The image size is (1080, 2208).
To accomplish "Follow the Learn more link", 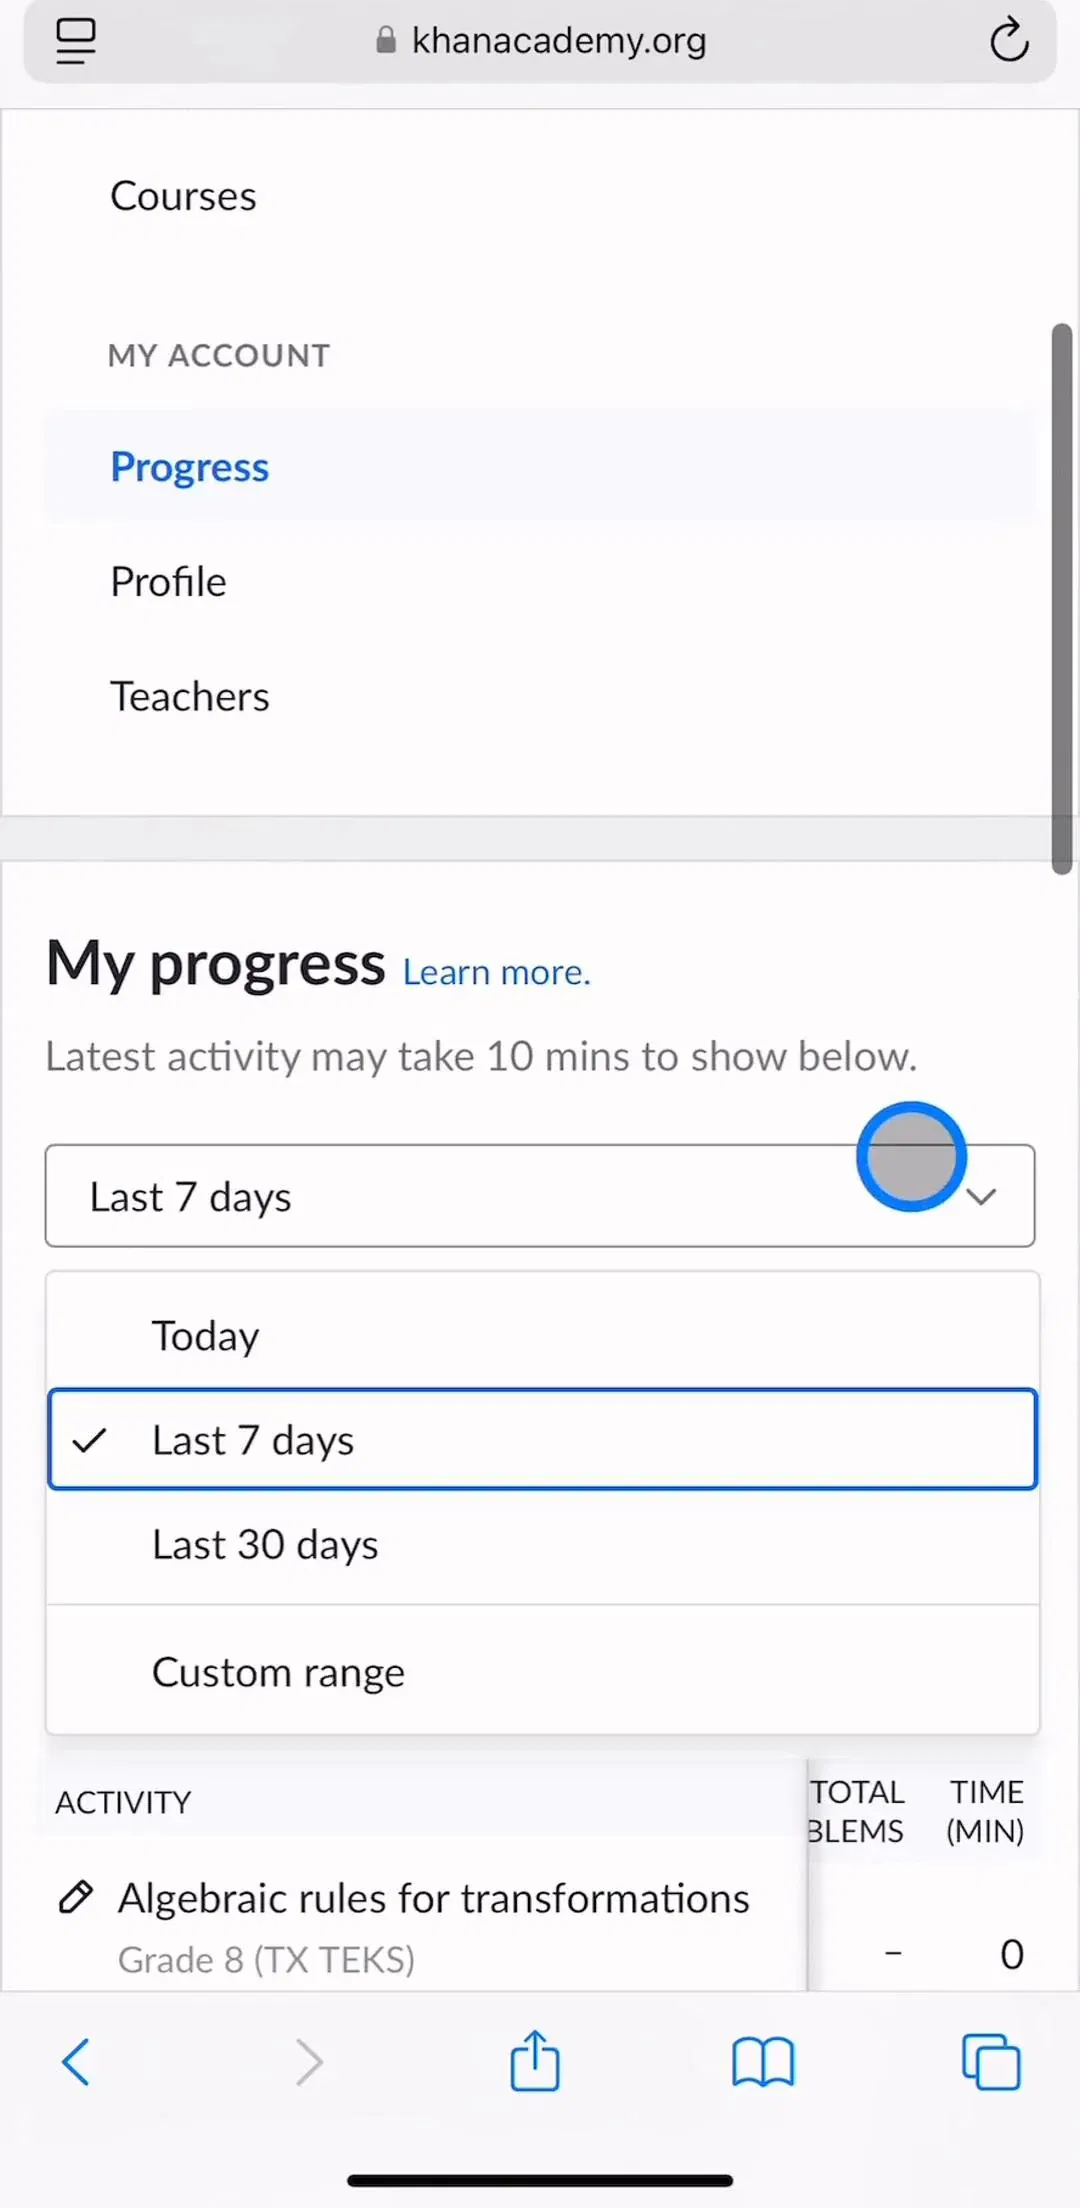I will [x=497, y=972].
